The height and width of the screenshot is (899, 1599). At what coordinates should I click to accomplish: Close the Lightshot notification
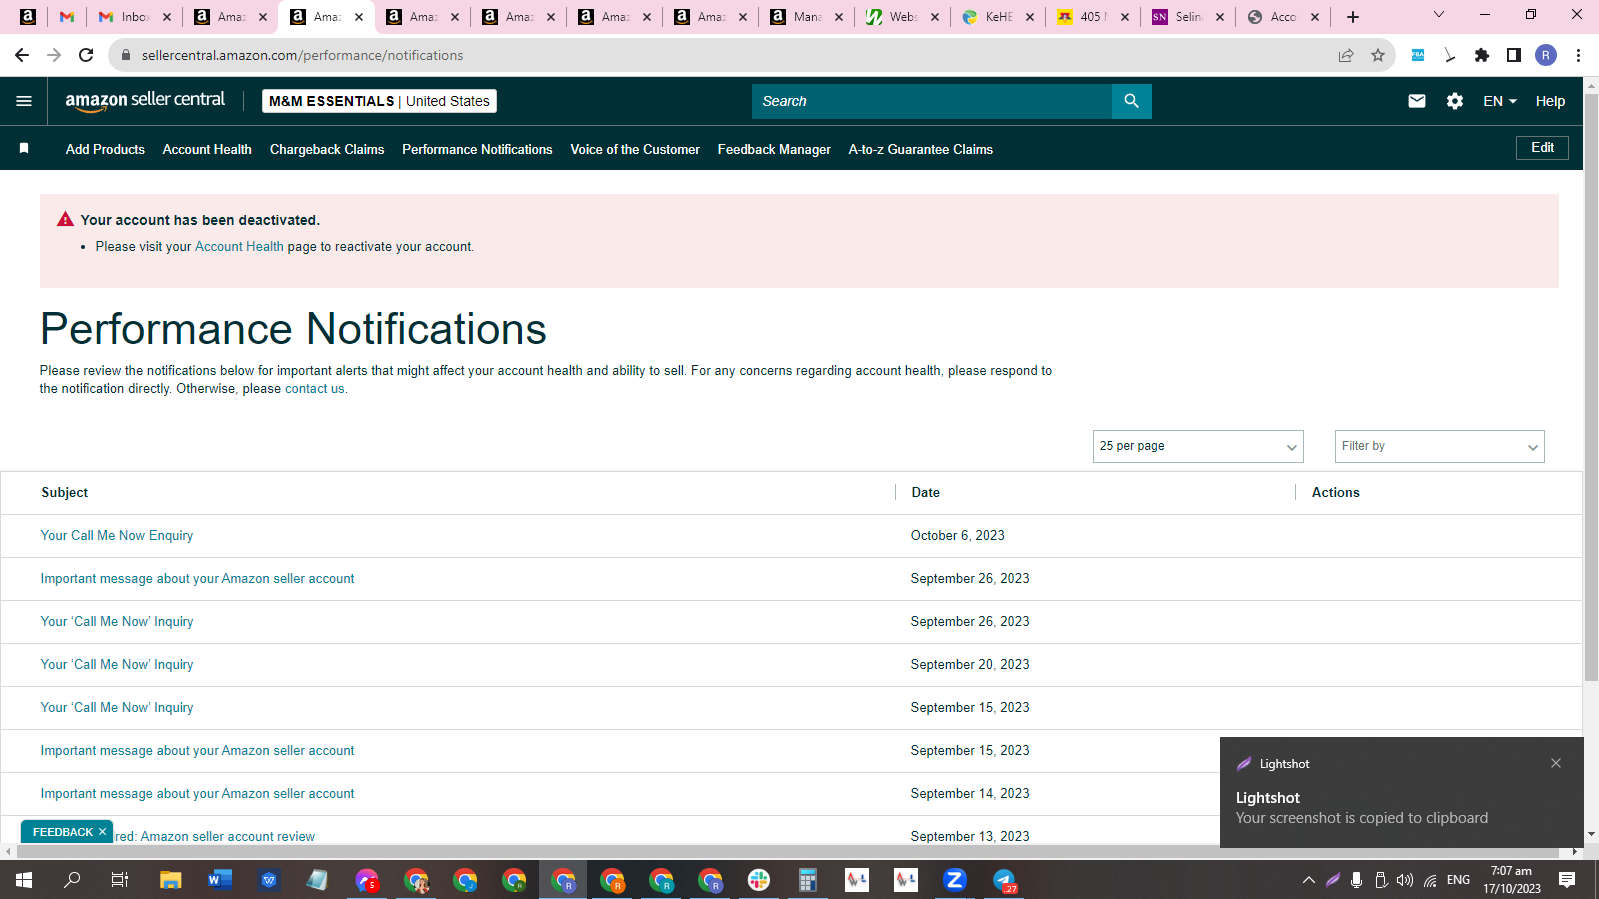coord(1556,763)
